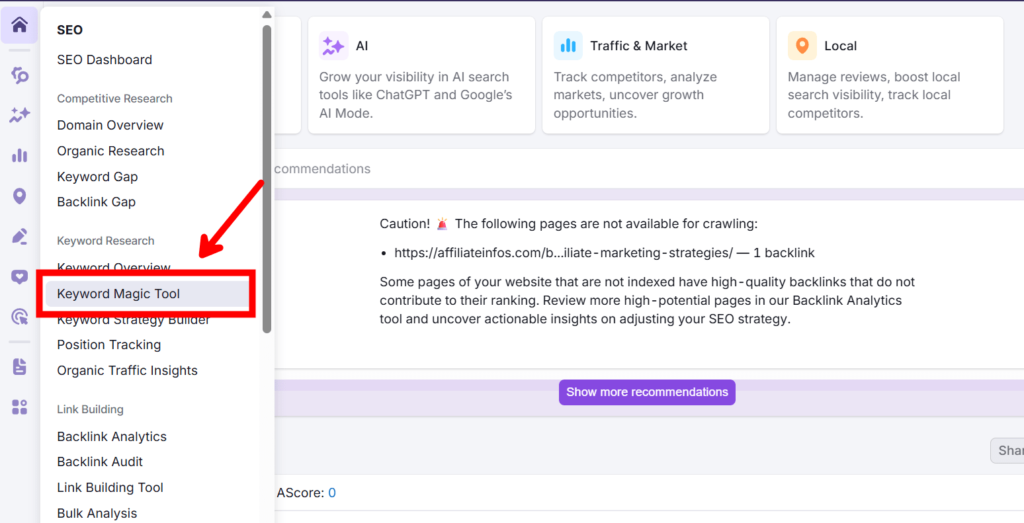Click the AScore value 0 link
1024x523 pixels.
(332, 493)
